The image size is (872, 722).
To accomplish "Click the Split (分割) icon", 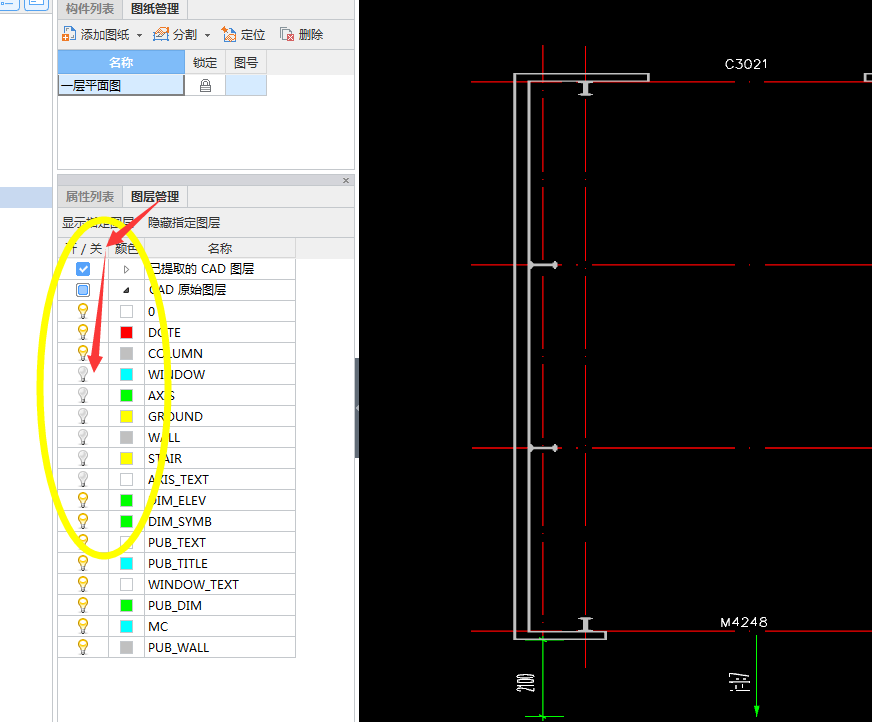I will pos(161,34).
